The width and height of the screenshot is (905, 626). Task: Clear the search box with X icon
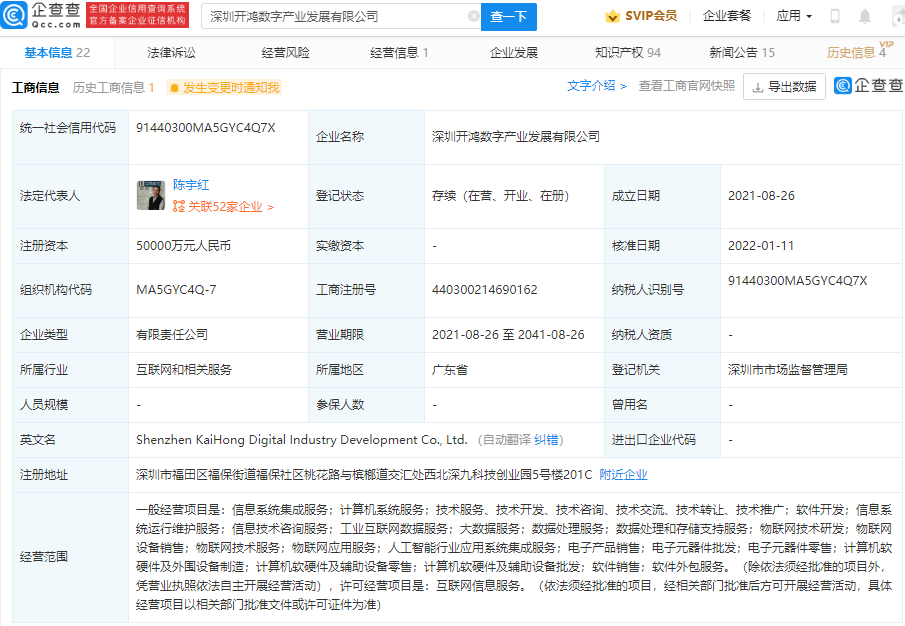point(473,17)
